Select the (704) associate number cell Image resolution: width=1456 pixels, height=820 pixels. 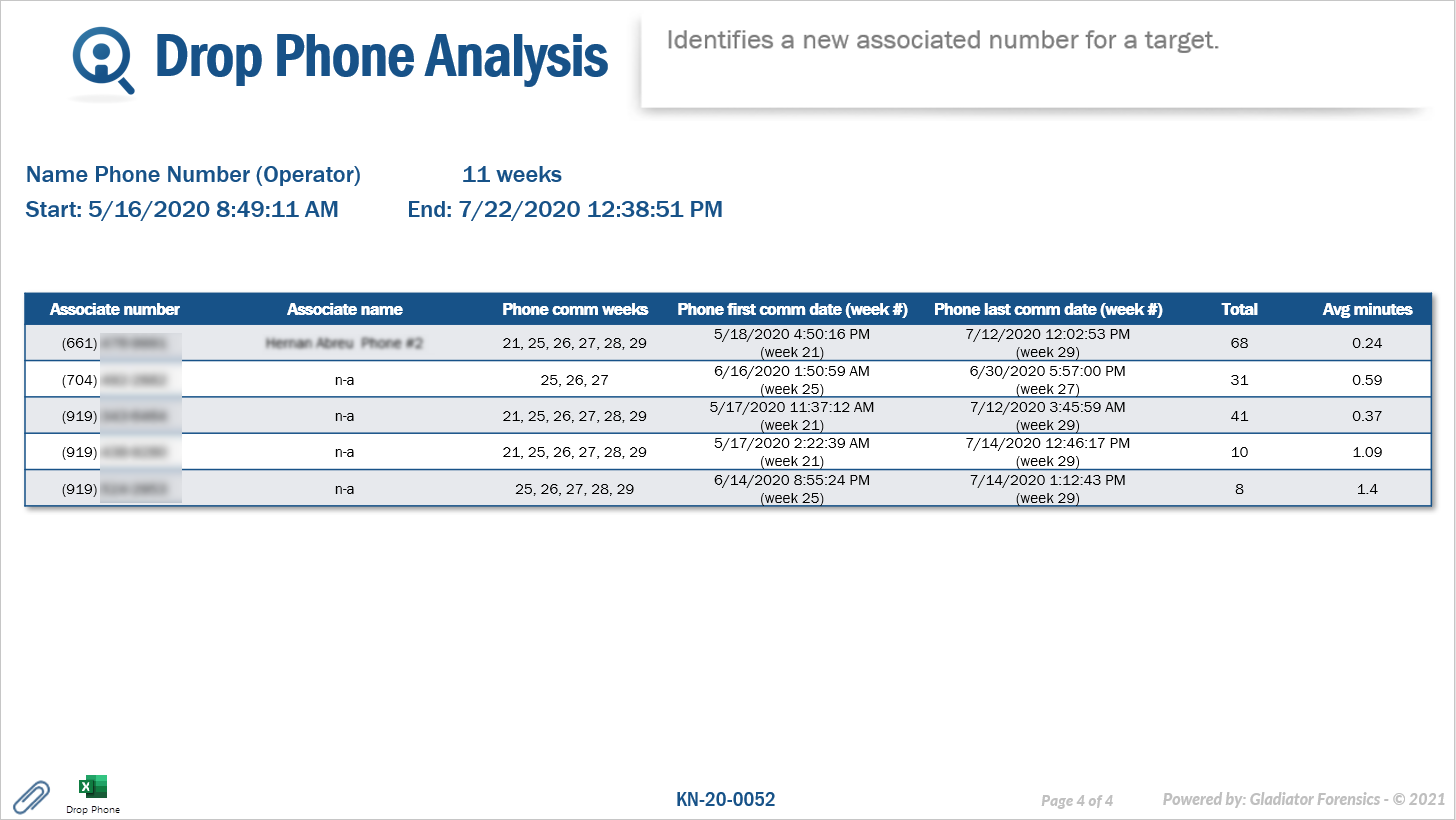115,380
